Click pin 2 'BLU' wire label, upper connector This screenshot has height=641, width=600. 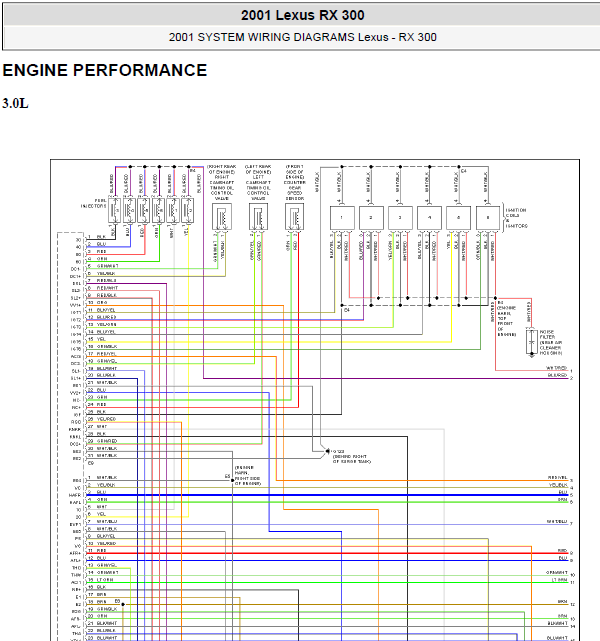101,244
